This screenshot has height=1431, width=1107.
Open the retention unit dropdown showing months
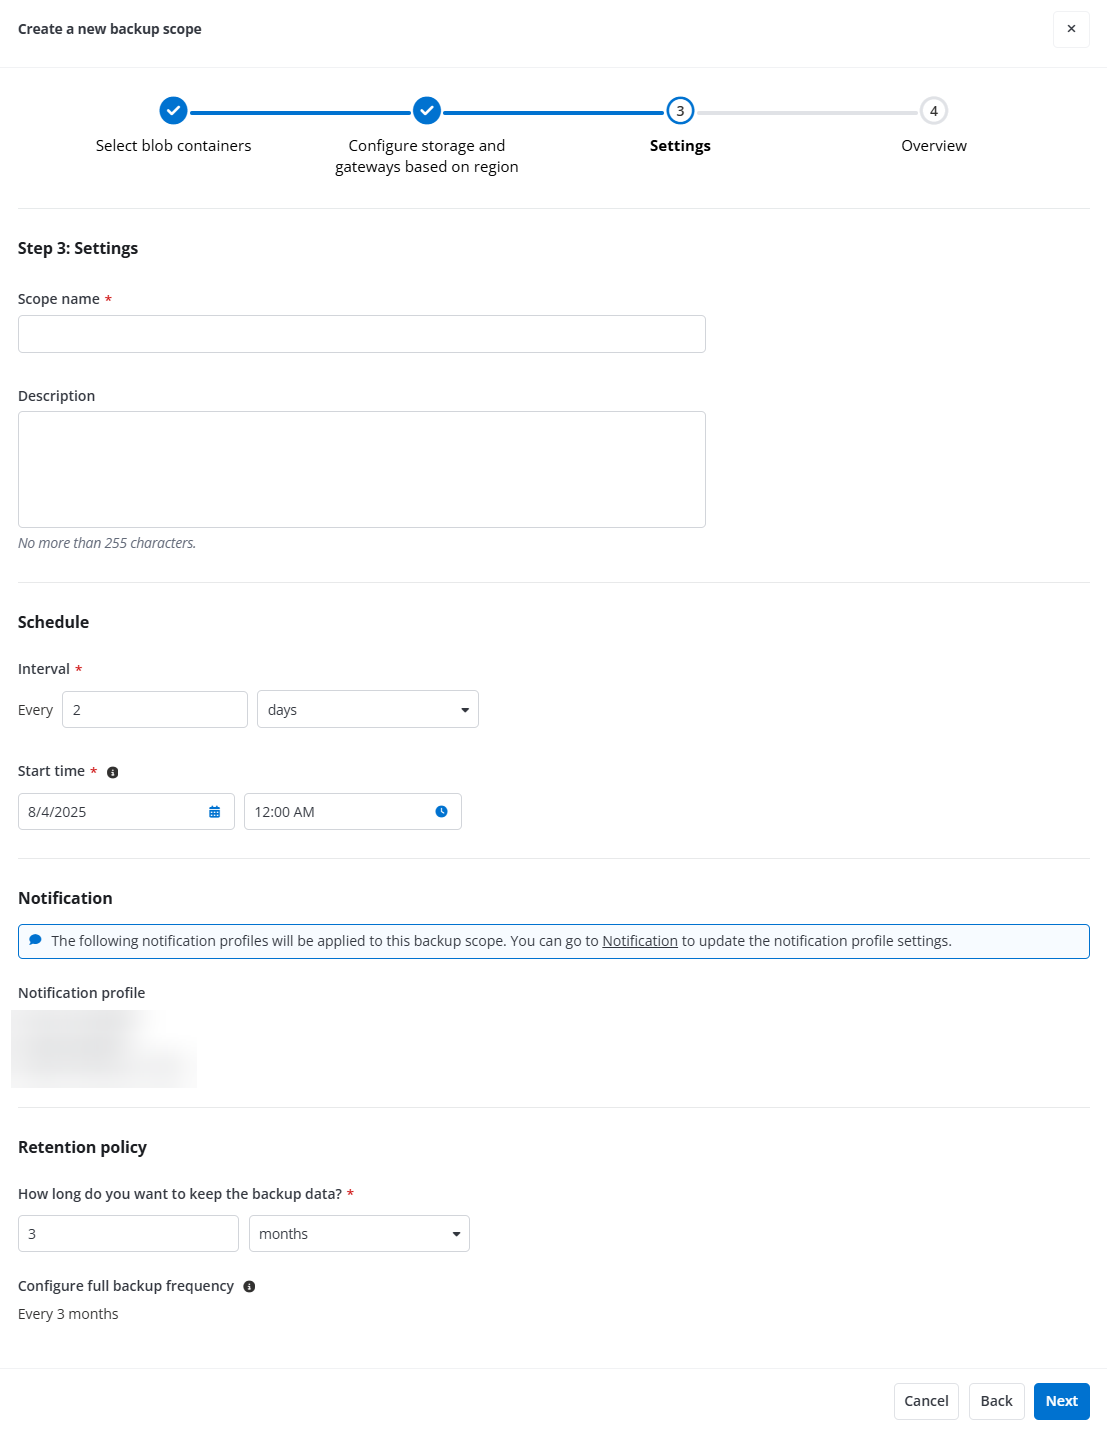[x=358, y=1233]
